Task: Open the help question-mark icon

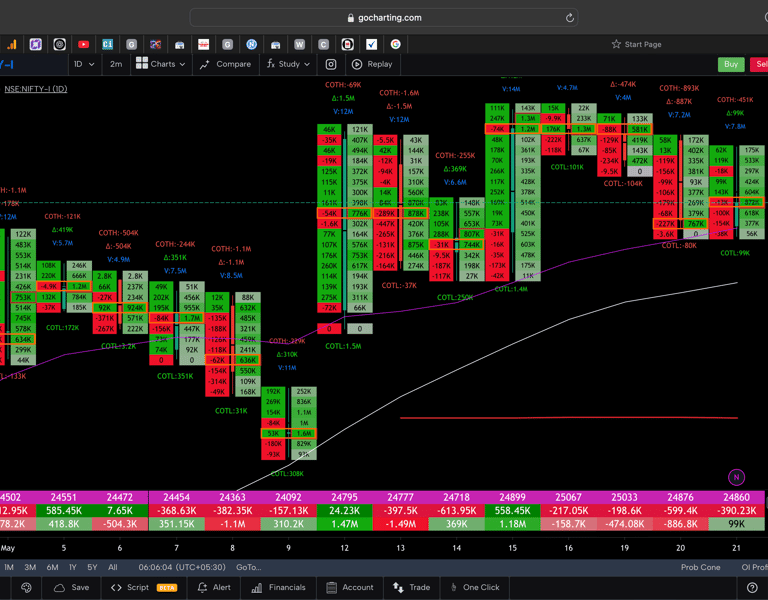Action: coord(752,587)
